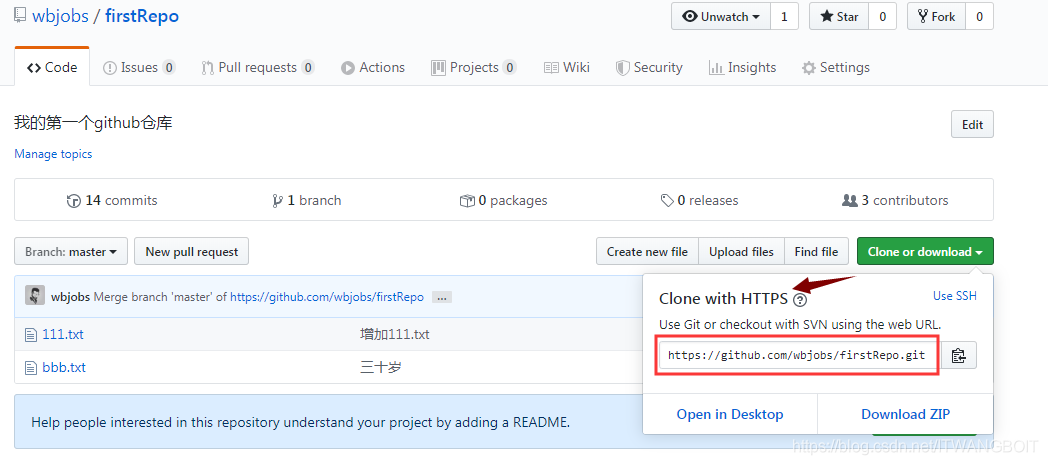Click New pull request button
Screen dimensions: 1048x465
point(192,252)
